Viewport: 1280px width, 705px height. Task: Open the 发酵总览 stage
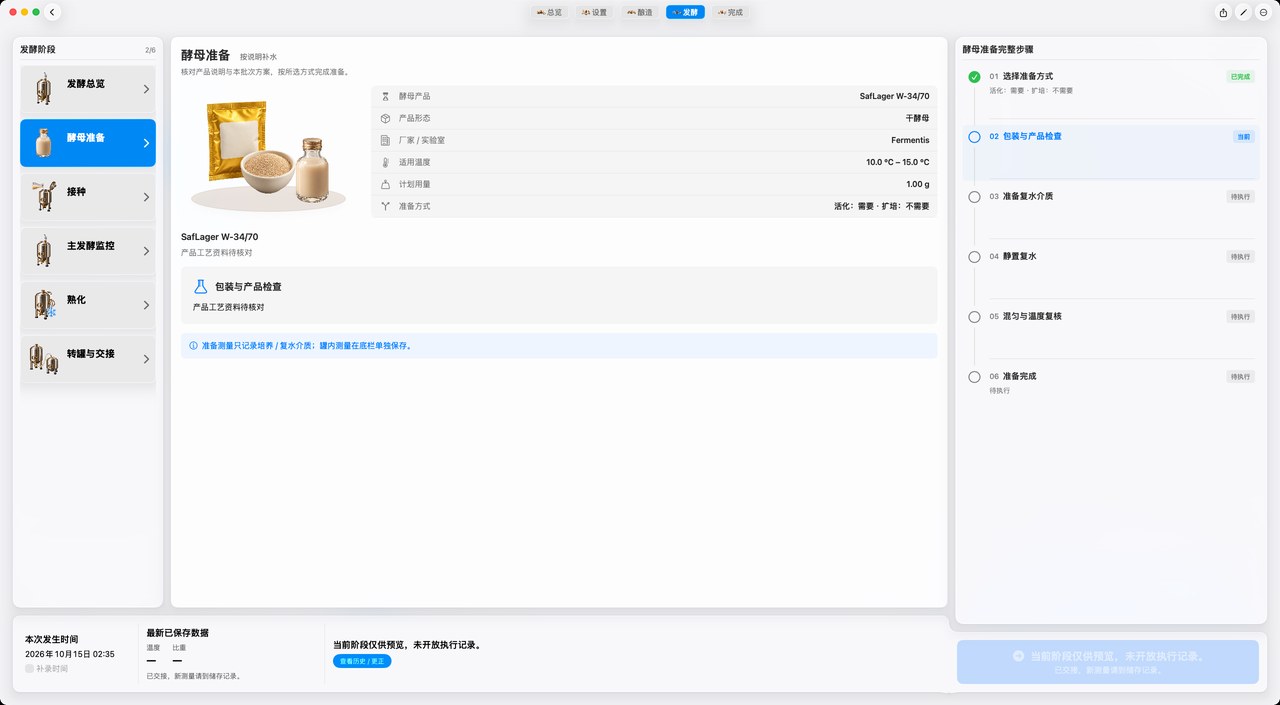click(x=88, y=89)
